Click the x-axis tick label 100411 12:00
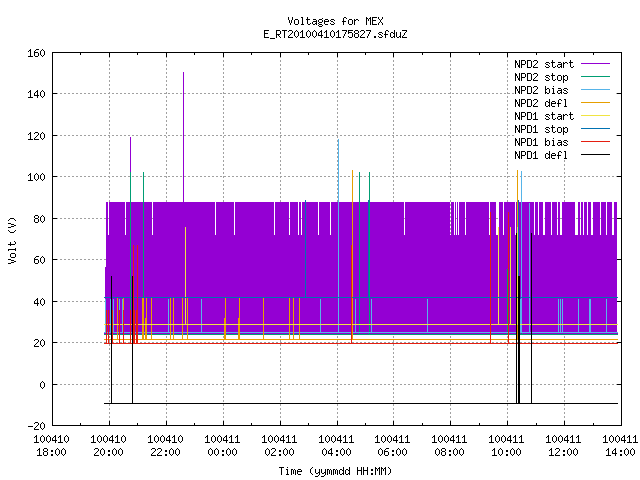The width and height of the screenshot is (640, 480). 563,446
